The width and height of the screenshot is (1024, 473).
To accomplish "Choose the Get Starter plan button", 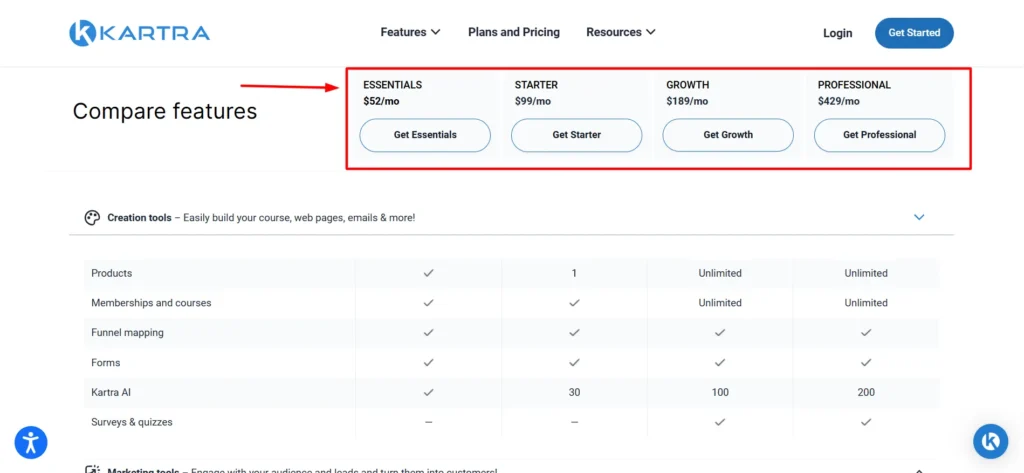I will (577, 135).
